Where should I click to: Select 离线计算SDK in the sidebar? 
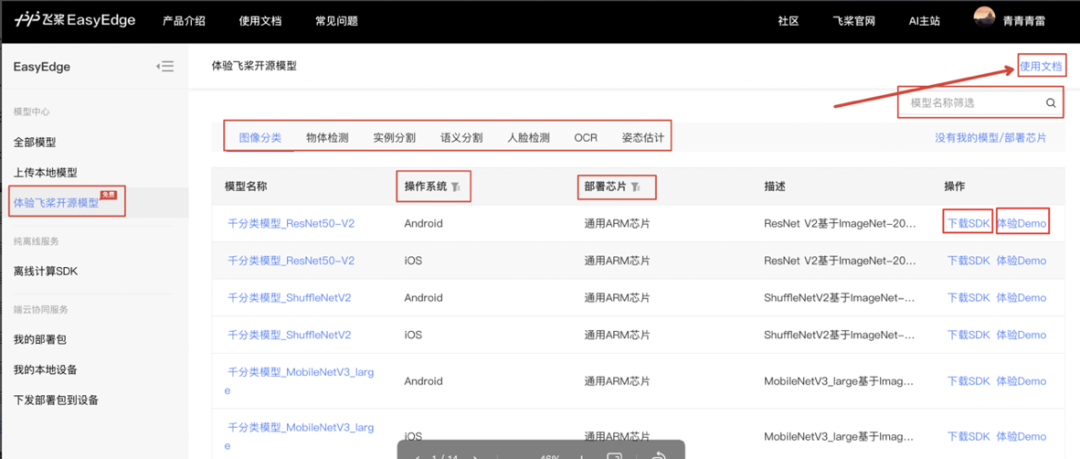click(x=45, y=271)
